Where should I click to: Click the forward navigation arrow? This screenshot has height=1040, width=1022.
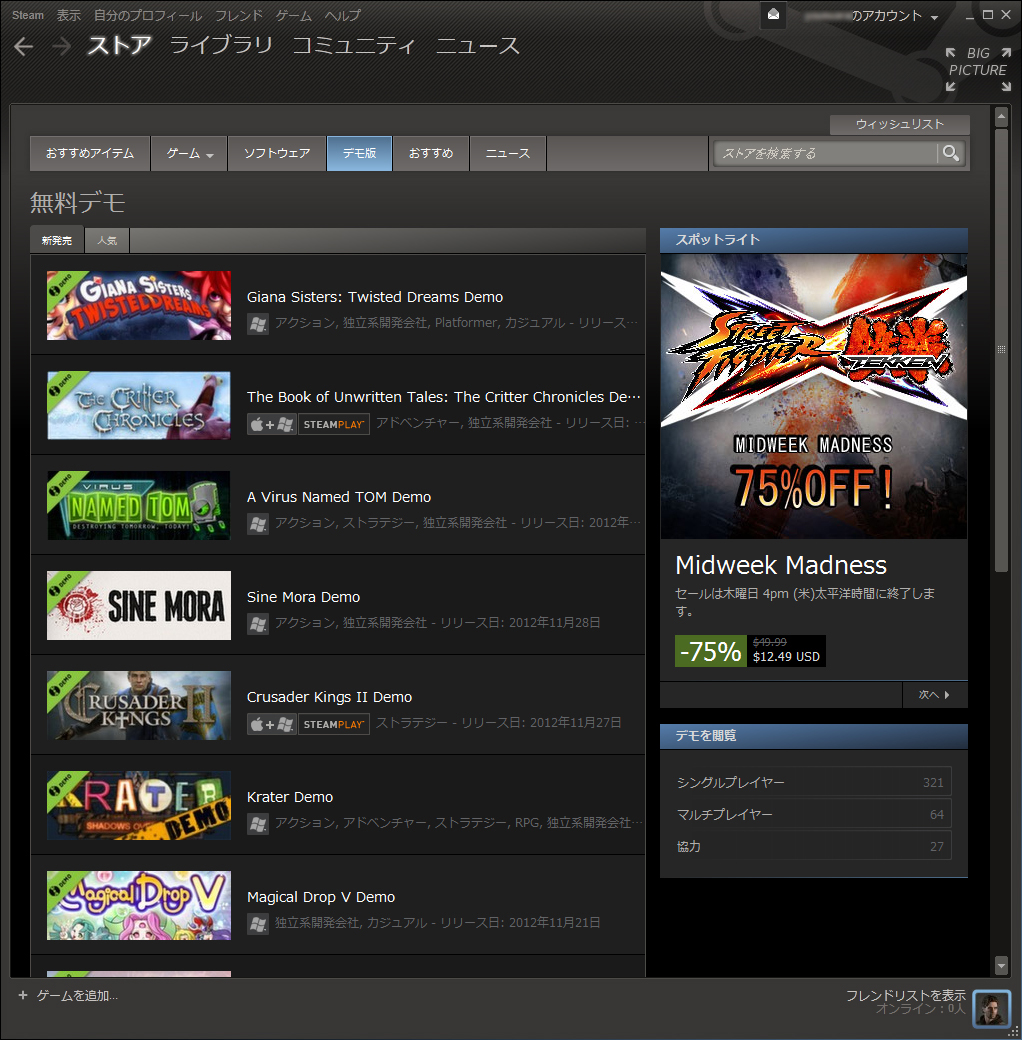[x=61, y=46]
